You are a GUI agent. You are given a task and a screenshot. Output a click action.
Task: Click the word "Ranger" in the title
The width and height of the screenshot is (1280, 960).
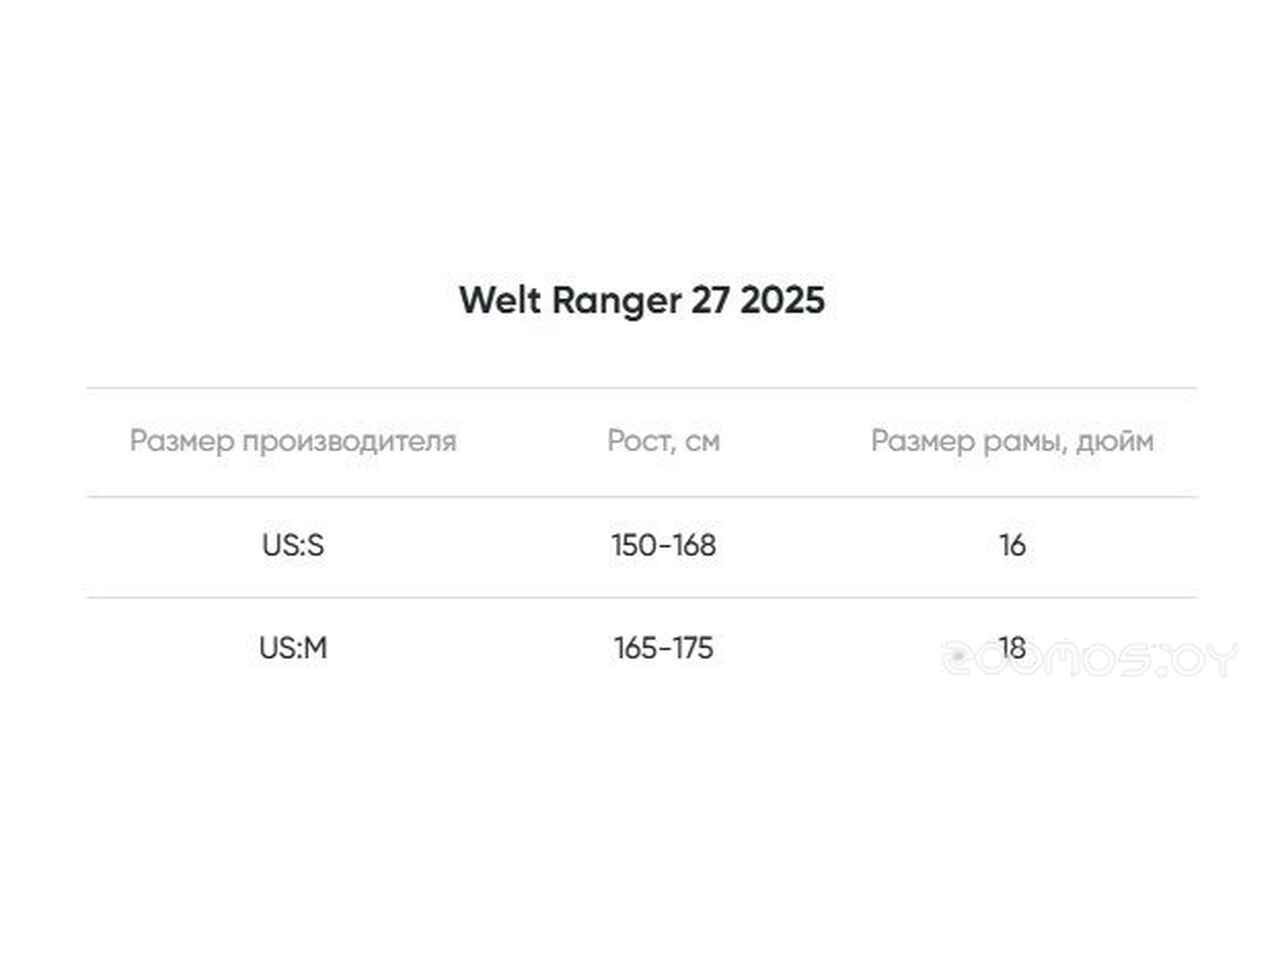tap(616, 302)
